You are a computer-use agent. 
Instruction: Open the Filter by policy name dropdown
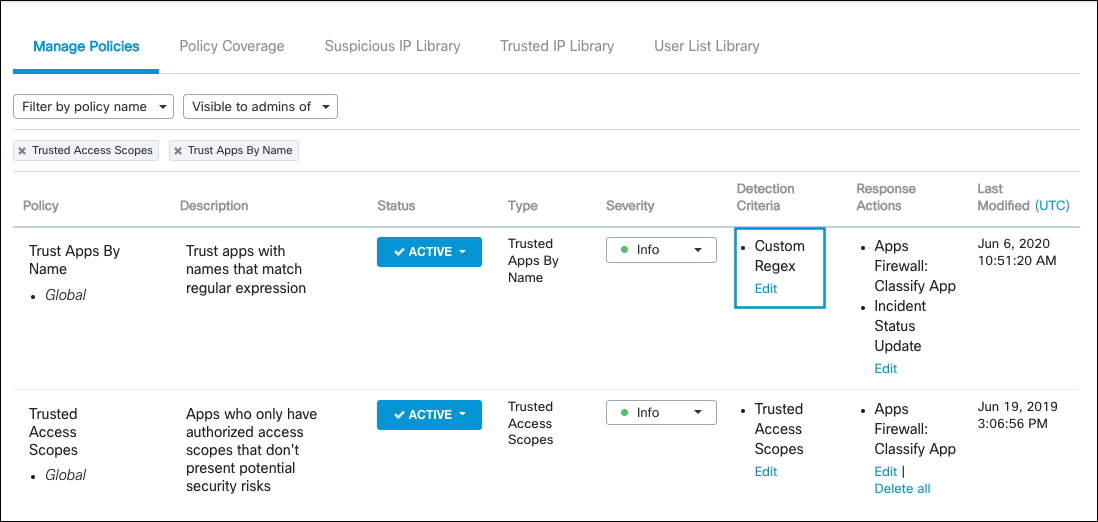point(94,107)
